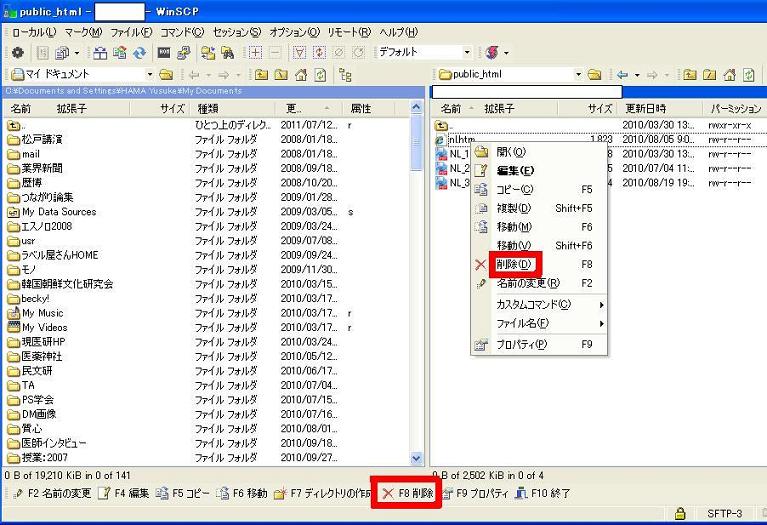Click the local panel back arrow
The image size is (767, 525).
(x=197, y=74)
